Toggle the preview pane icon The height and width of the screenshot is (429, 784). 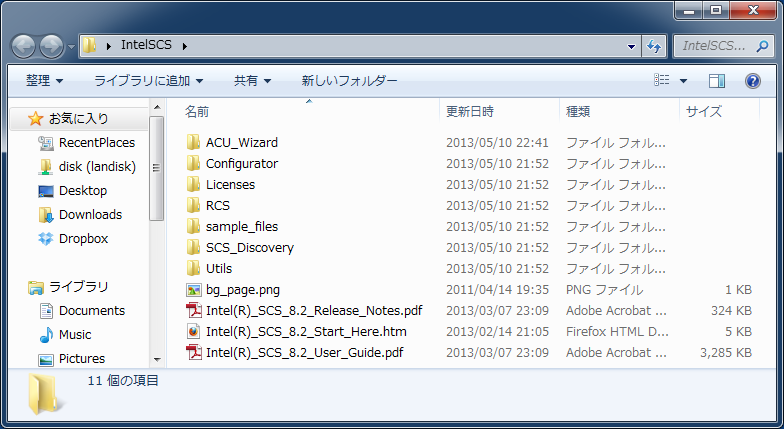716,80
